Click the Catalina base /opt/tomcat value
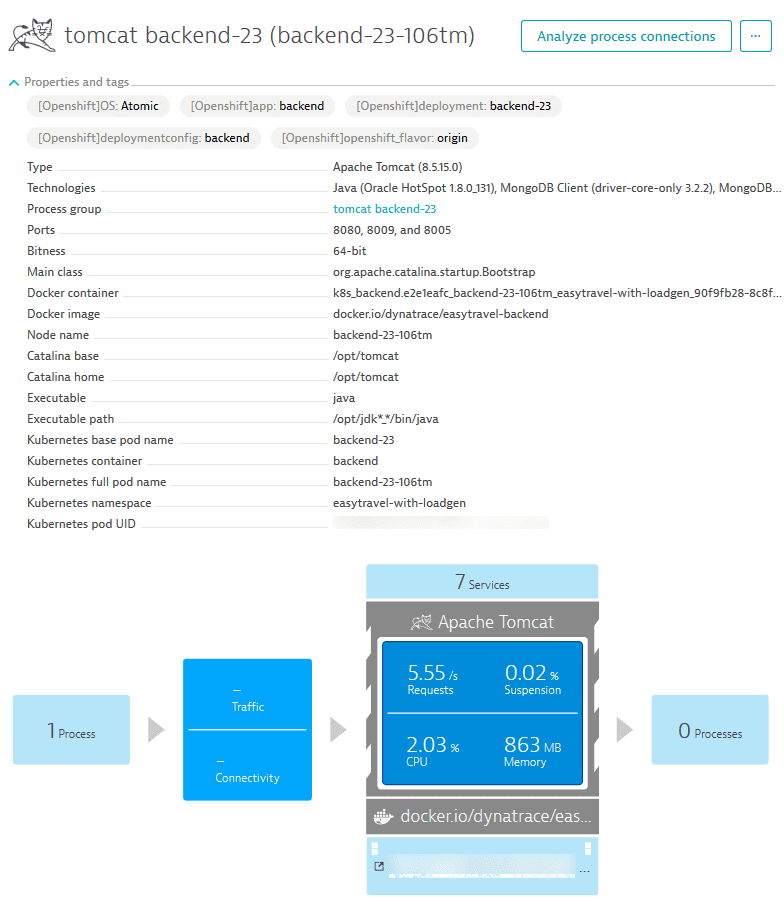The image size is (784, 897). point(366,356)
